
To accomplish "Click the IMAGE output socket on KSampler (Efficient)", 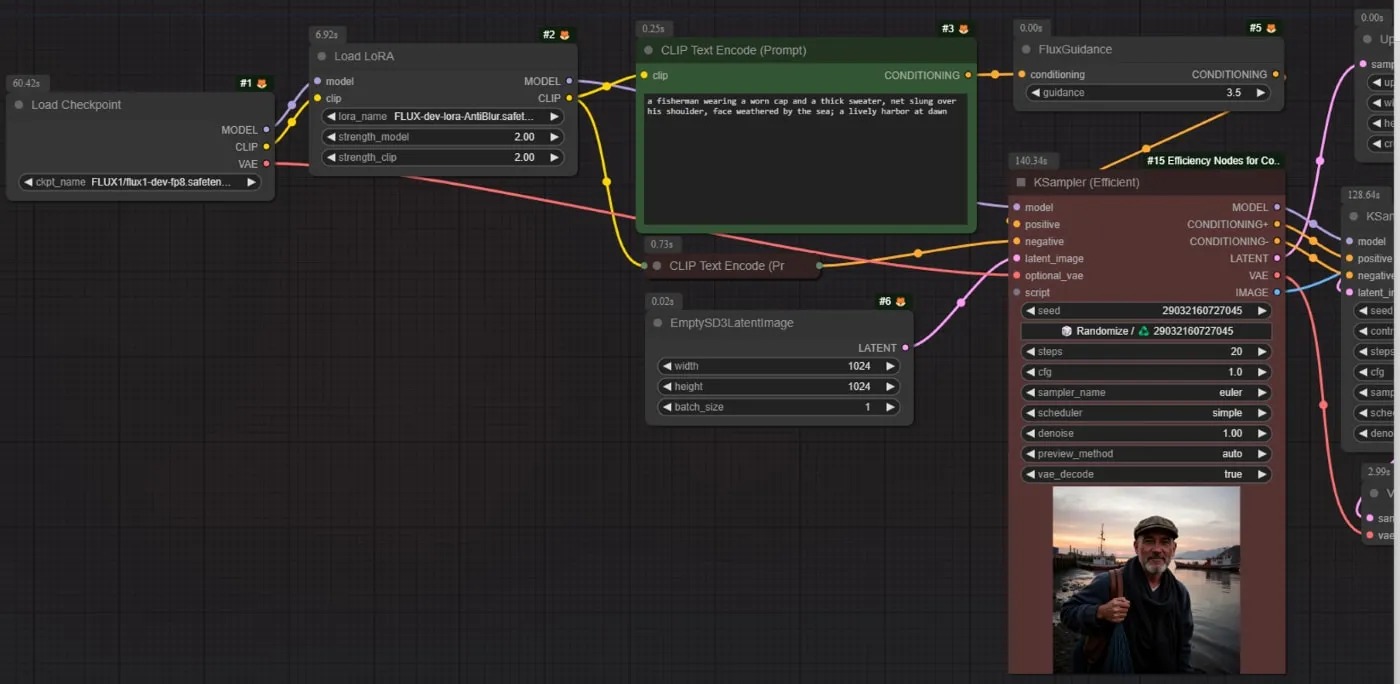I will [x=1277, y=292].
